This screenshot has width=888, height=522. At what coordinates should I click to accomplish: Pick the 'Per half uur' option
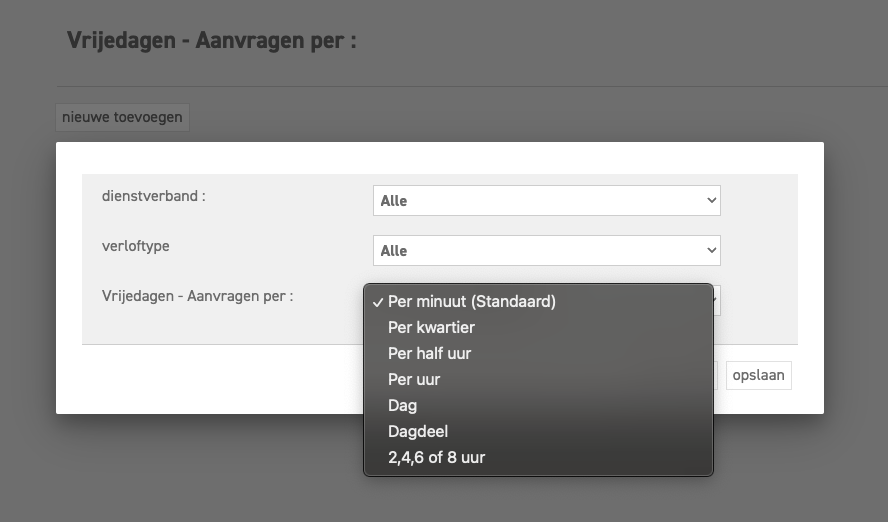[429, 353]
